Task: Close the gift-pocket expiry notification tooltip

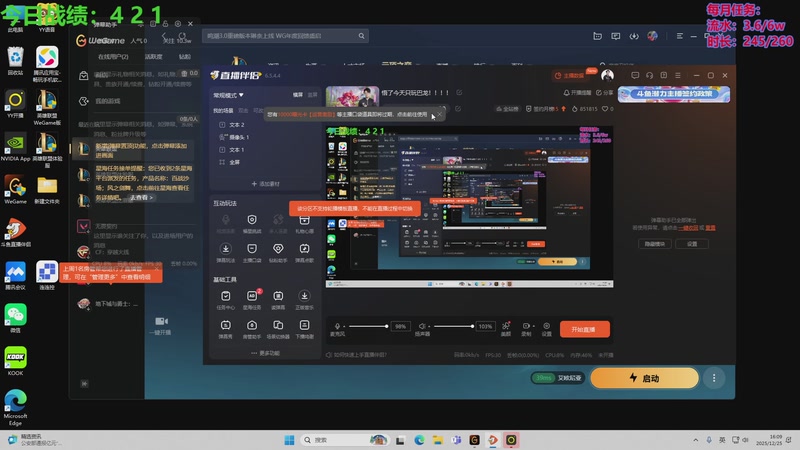Action: (x=440, y=114)
